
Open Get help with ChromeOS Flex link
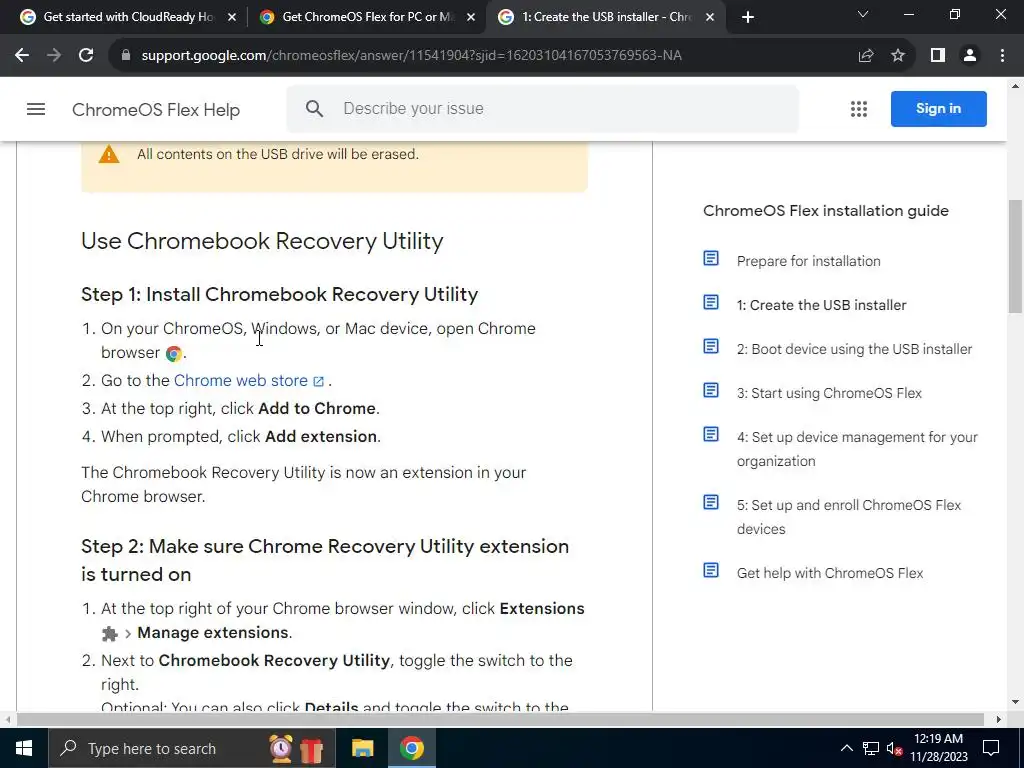pyautogui.click(x=830, y=573)
